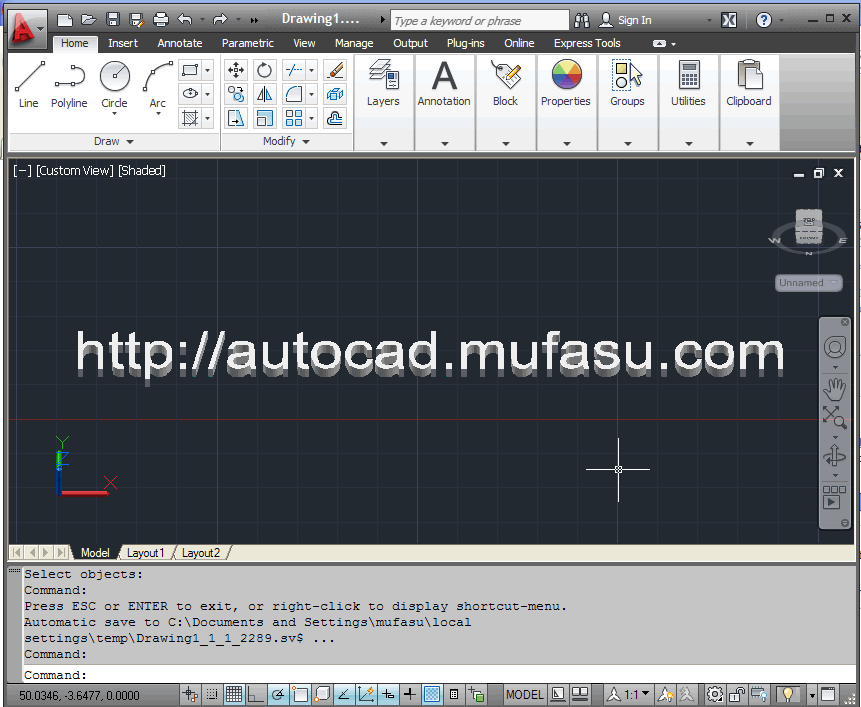861x707 pixels.
Task: Expand the Properties panel with its chevron
Action: 566,143
